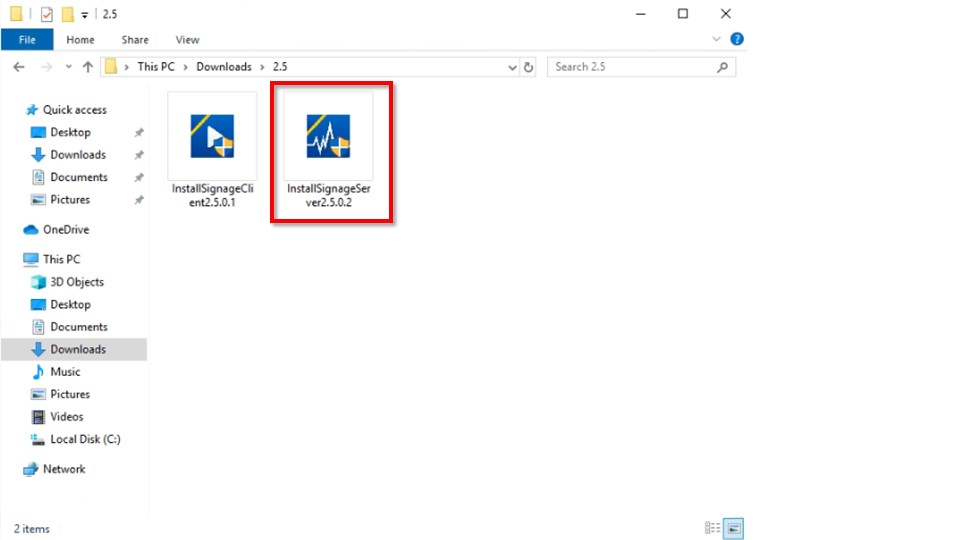This screenshot has width=960, height=540.
Task: Click Downloads in the address breadcrumb
Action: (223, 67)
